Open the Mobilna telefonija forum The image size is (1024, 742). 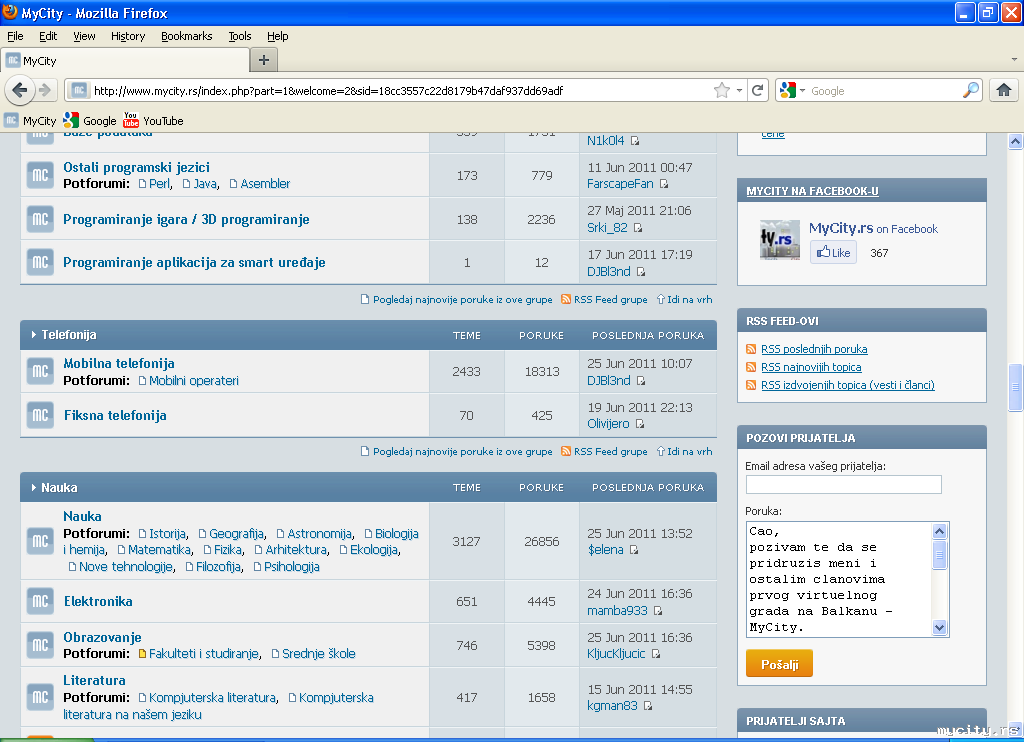click(x=119, y=363)
